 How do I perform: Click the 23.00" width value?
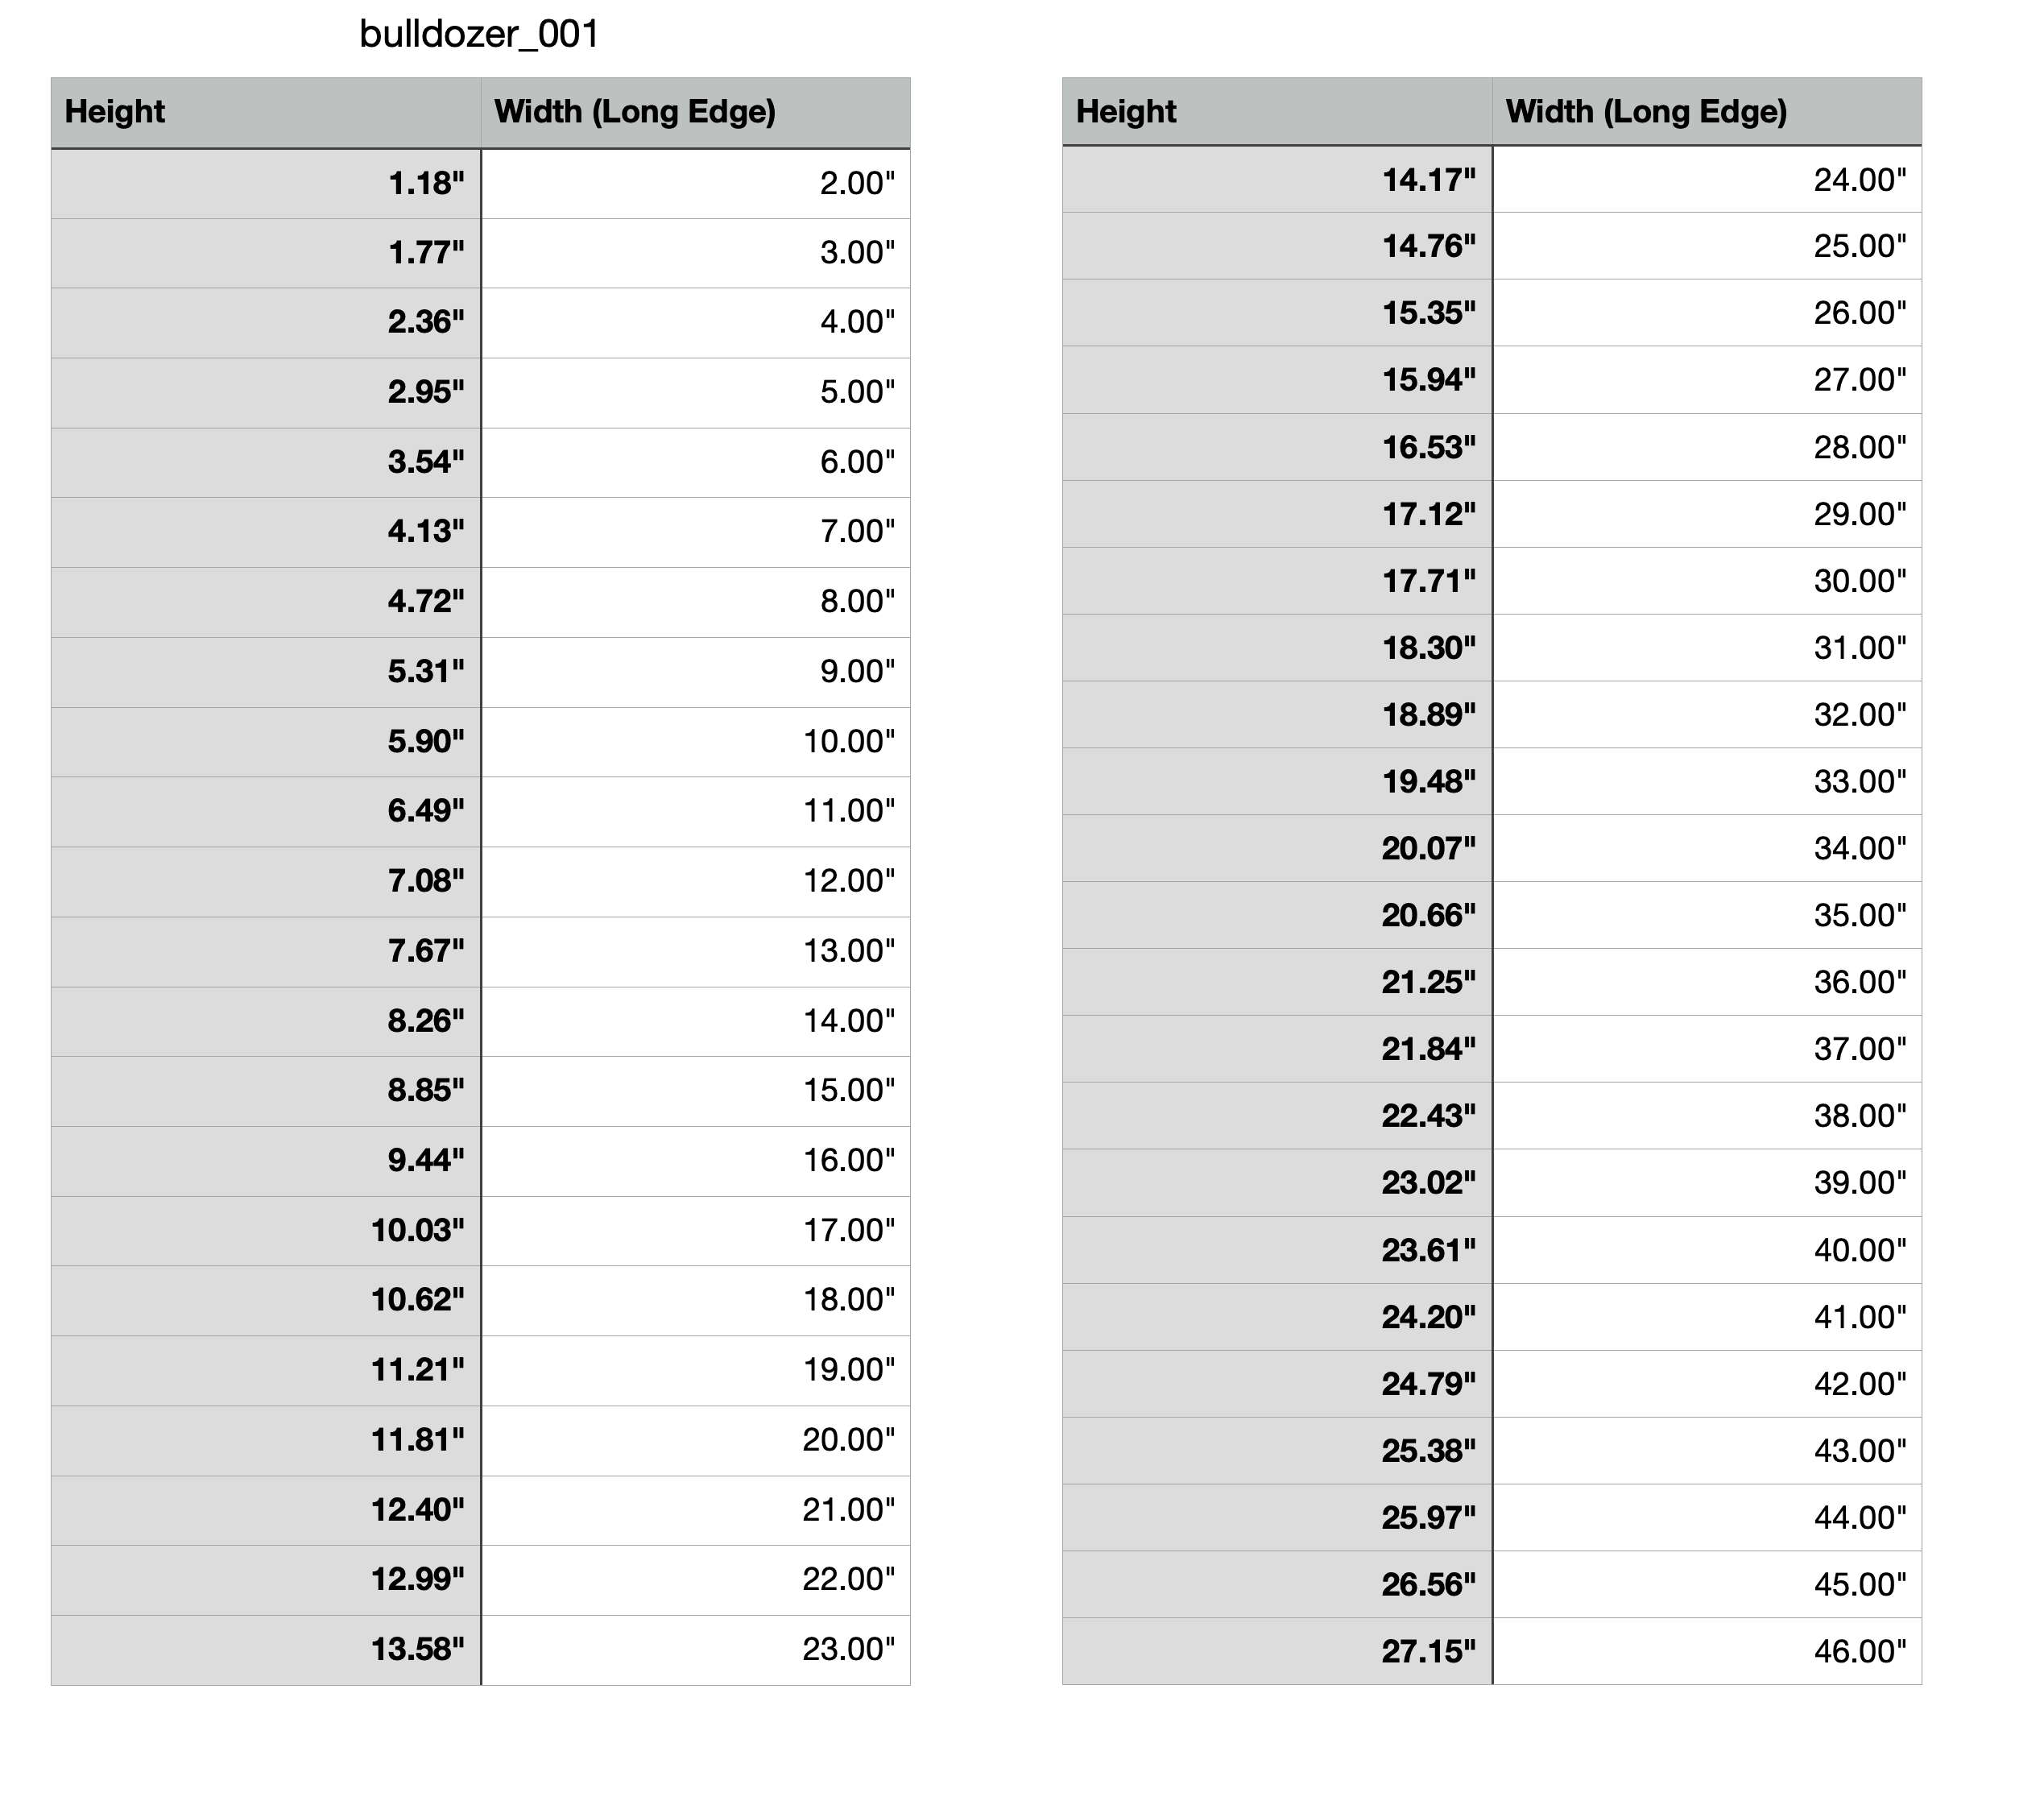pos(848,1649)
